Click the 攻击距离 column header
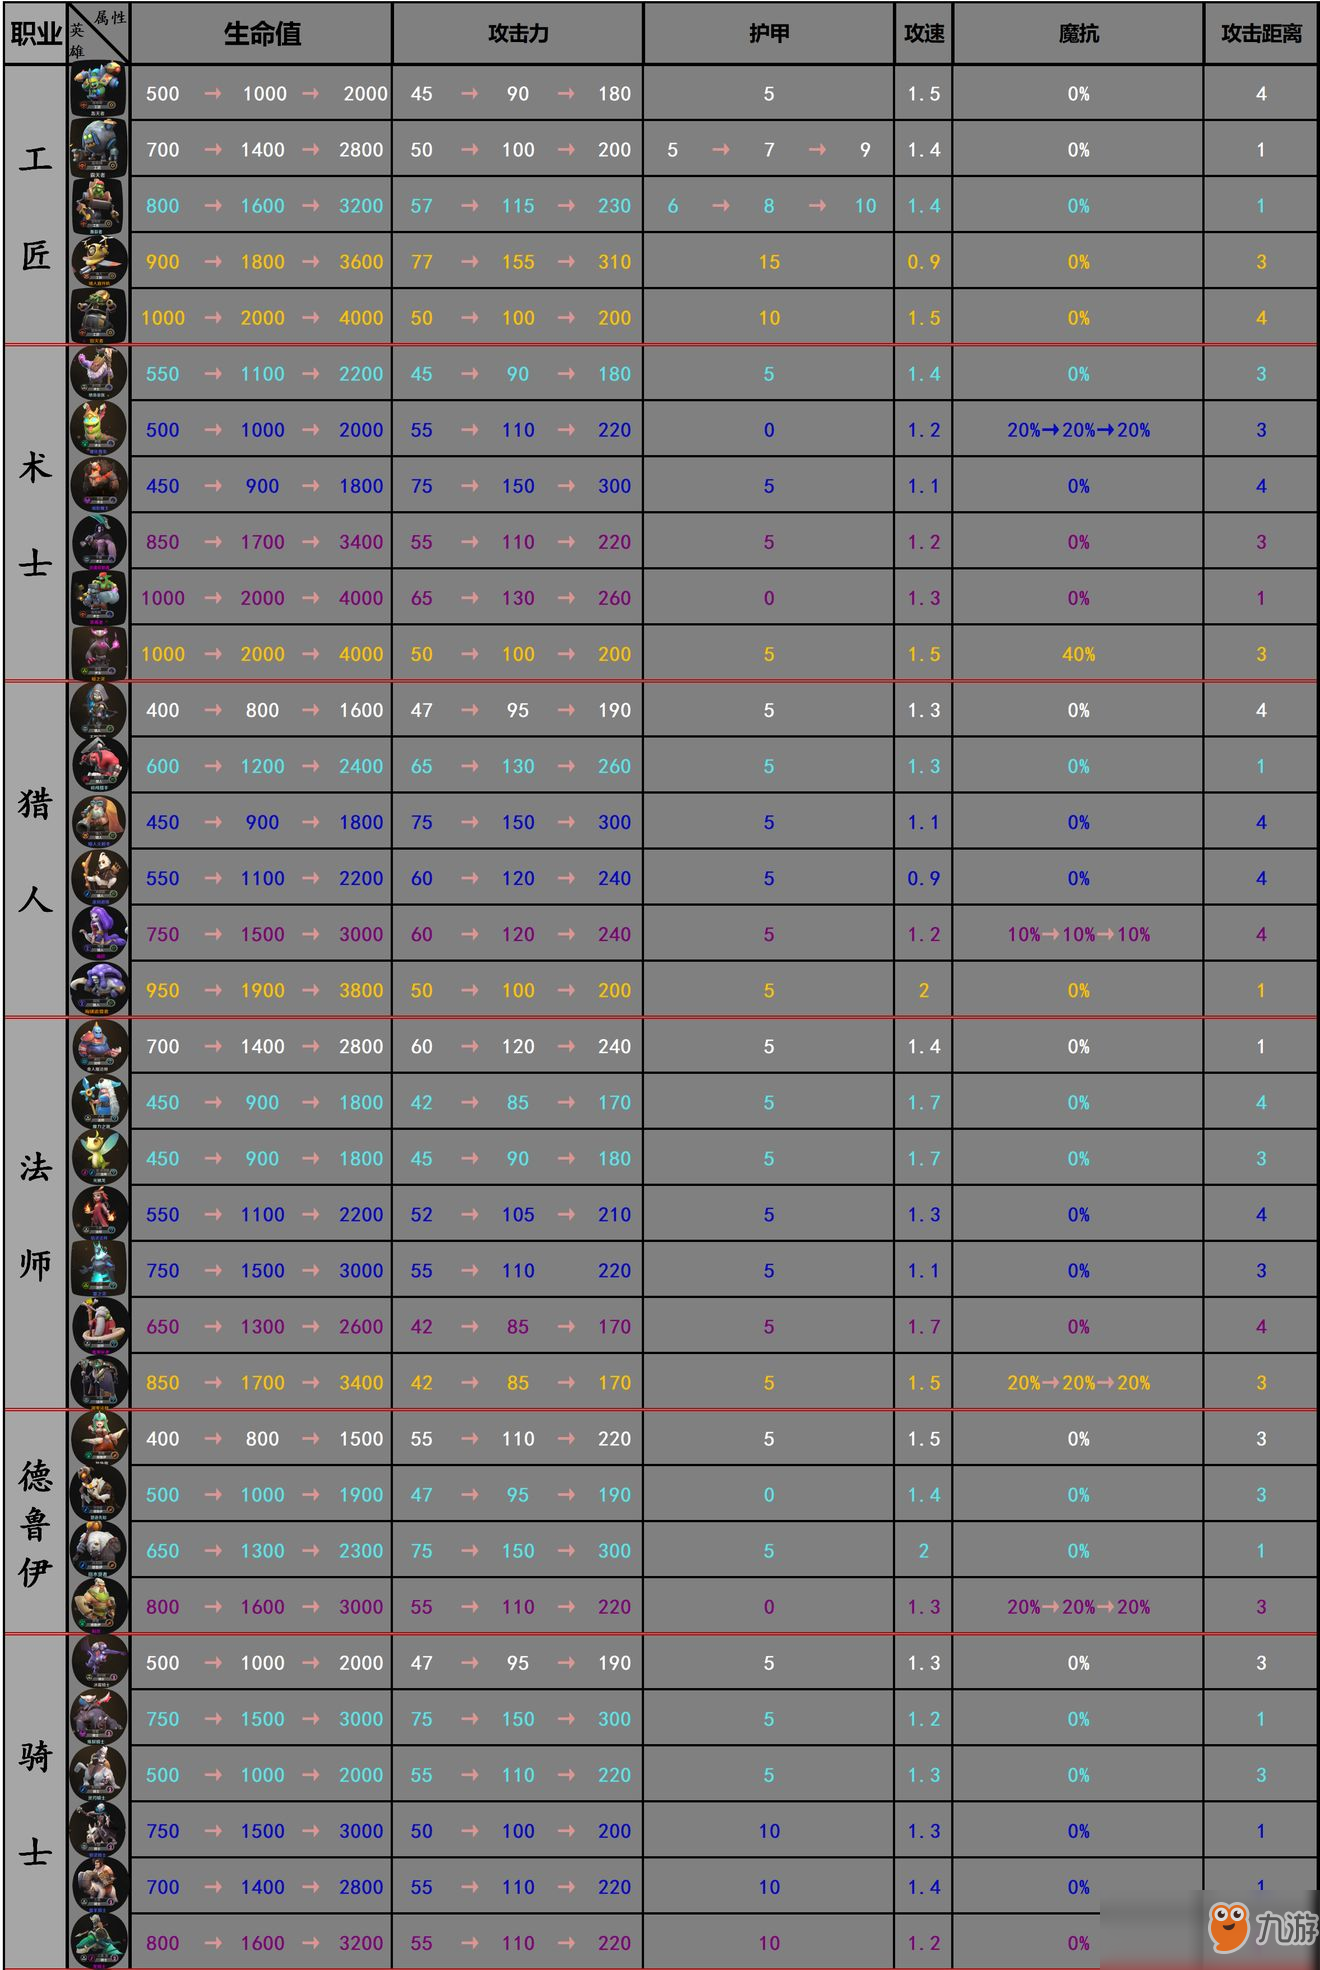 [x=1261, y=33]
